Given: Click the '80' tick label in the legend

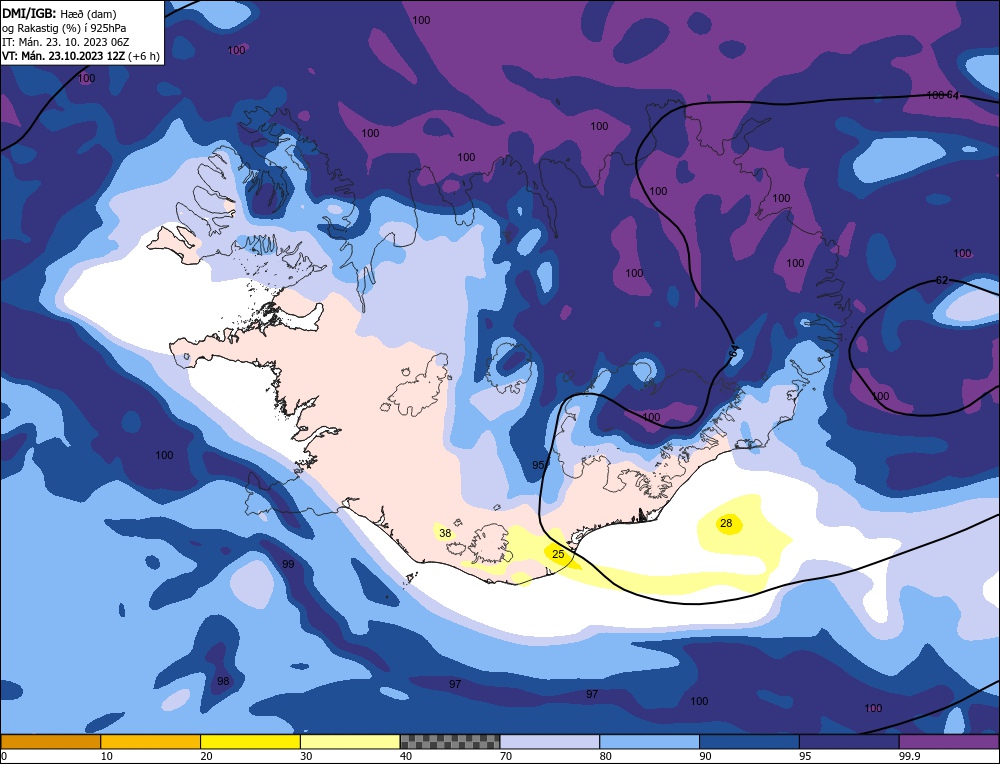Looking at the screenshot, I should tap(606, 756).
